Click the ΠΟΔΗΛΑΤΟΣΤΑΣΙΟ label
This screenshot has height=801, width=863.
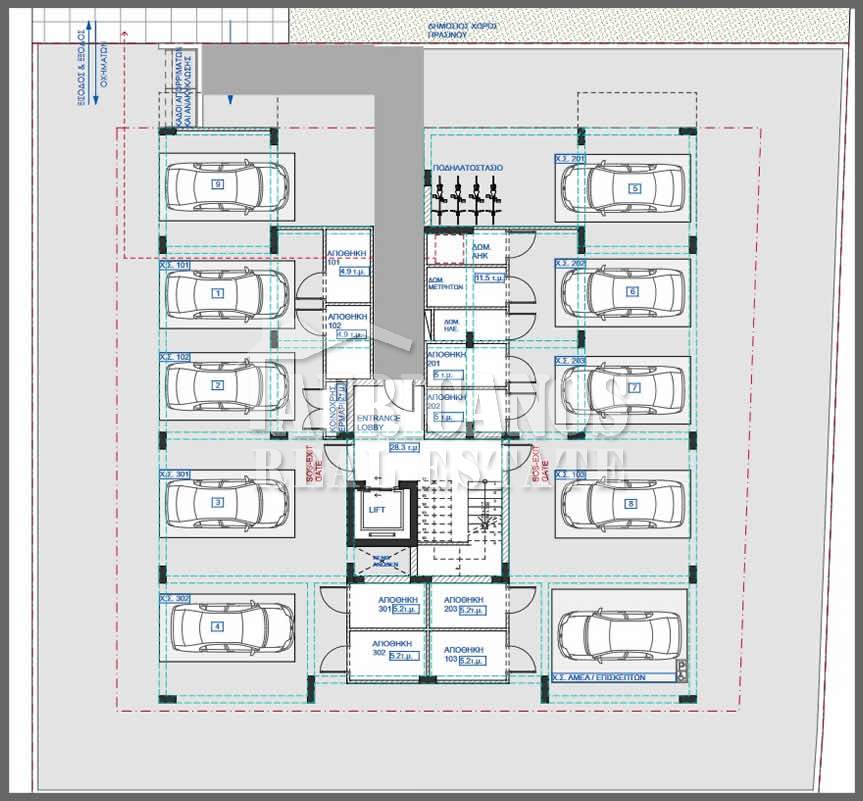pos(467,168)
